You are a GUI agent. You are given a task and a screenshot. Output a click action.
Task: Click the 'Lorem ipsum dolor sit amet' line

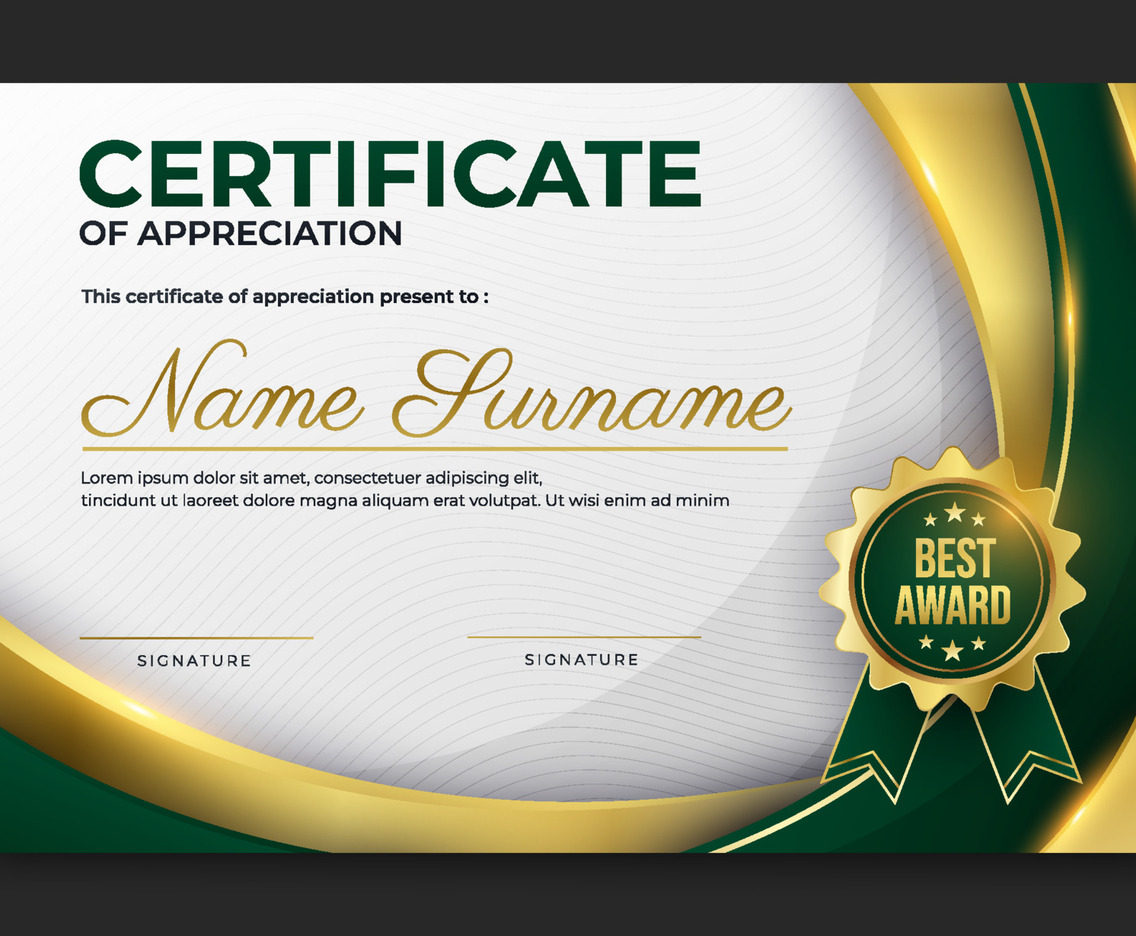(x=312, y=478)
